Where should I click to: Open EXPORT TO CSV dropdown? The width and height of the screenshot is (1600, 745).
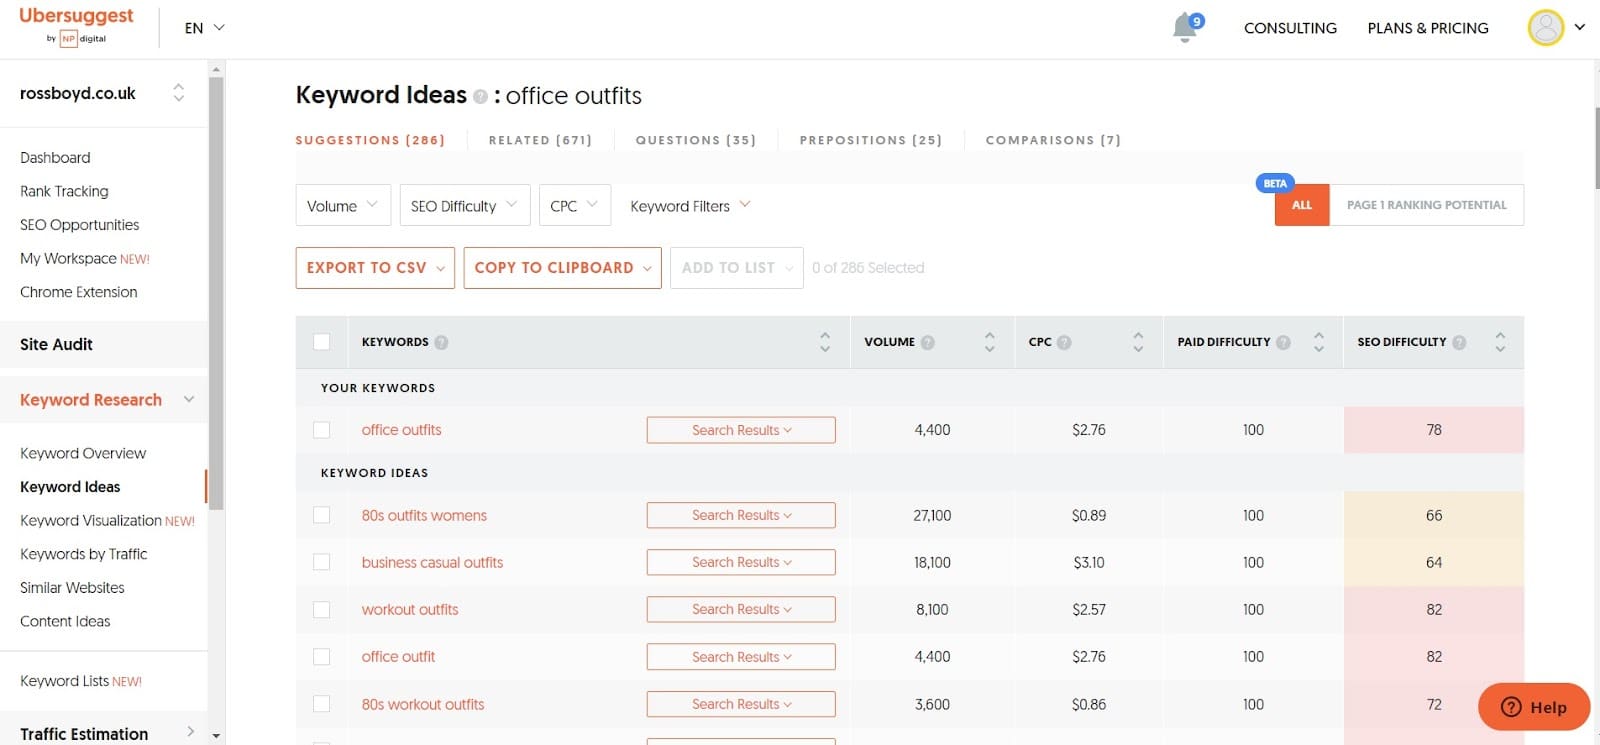(x=375, y=268)
